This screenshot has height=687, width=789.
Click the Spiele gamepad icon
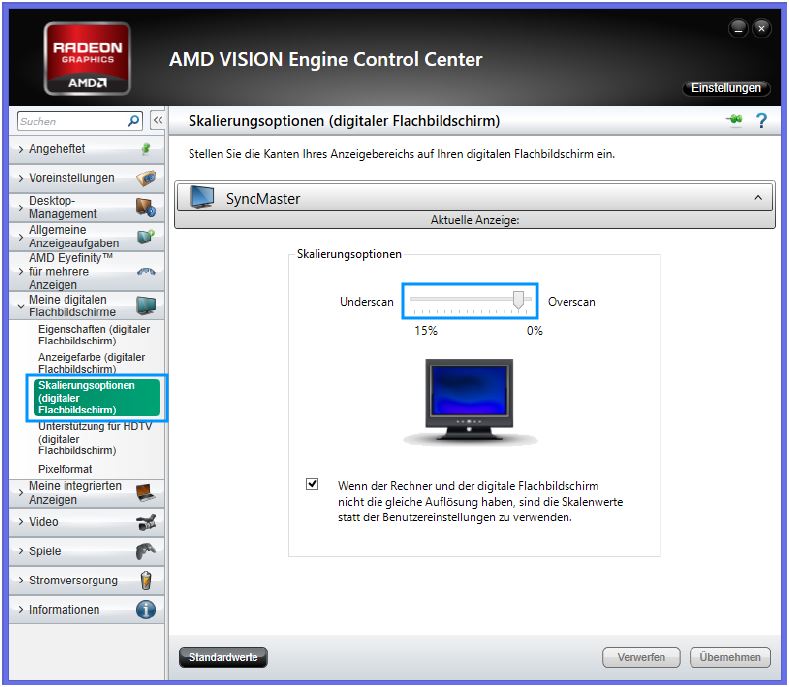click(146, 551)
